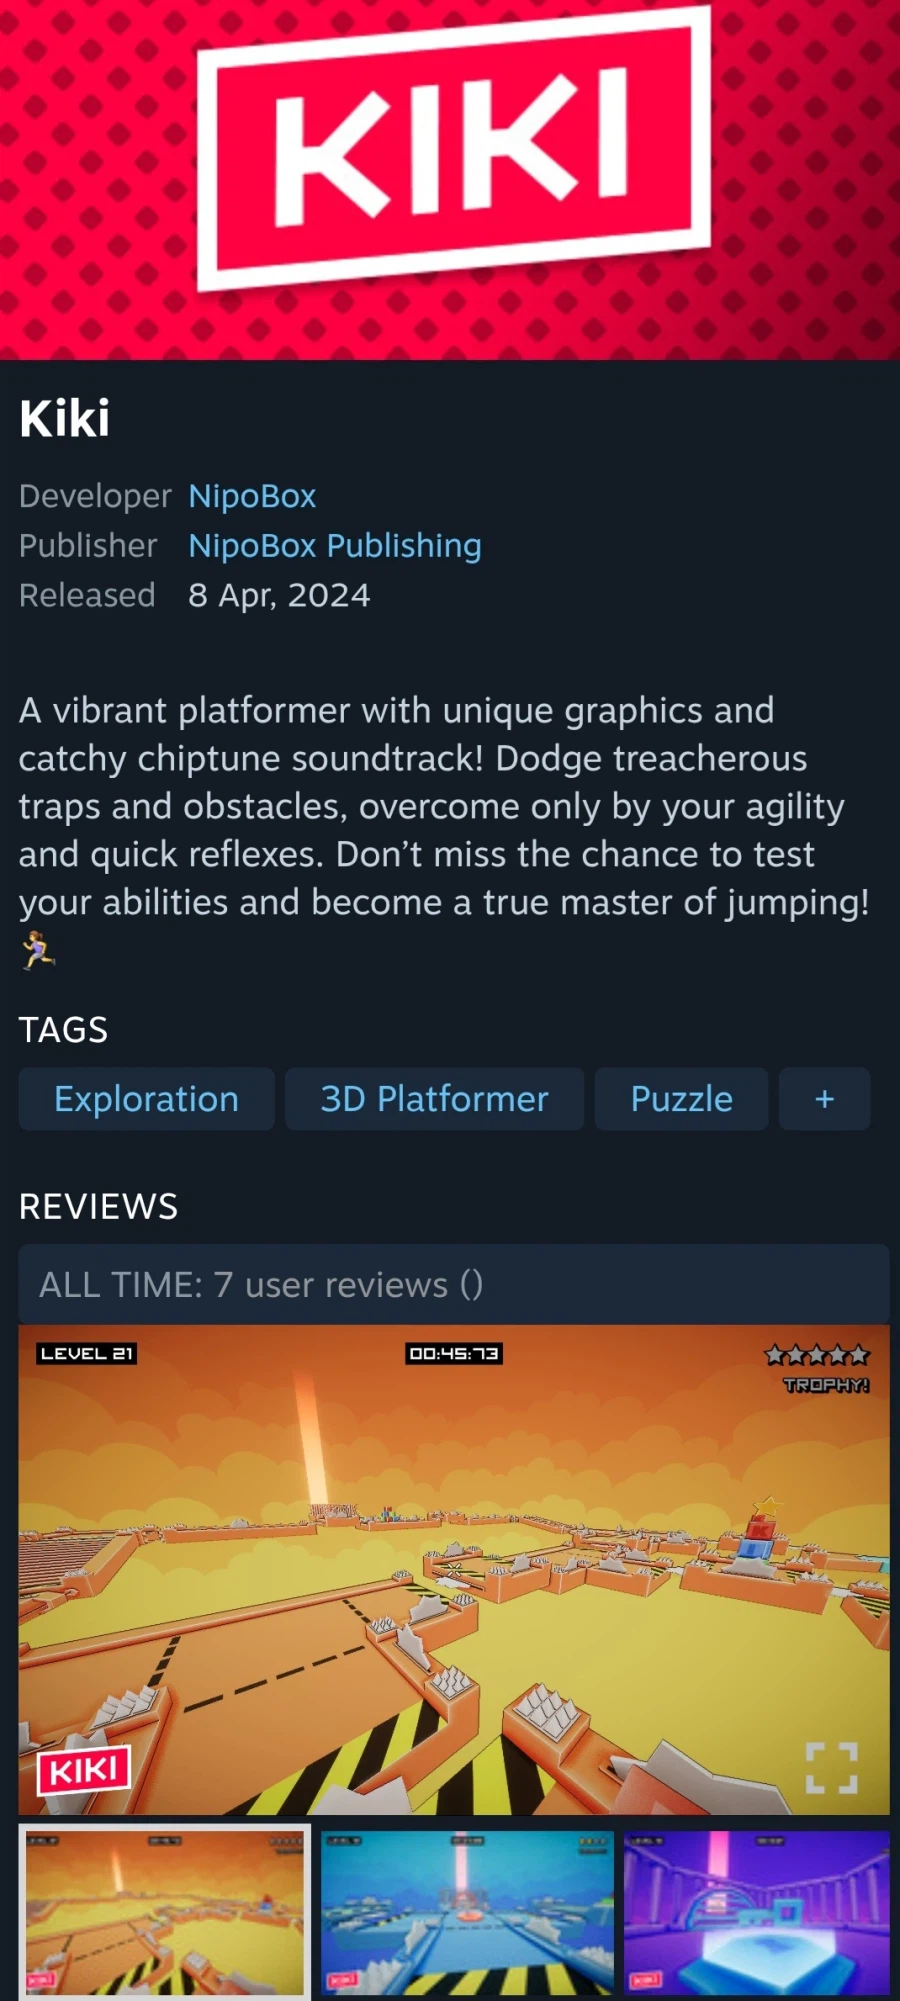The width and height of the screenshot is (900, 2001).
Task: Click the five-star rating in the screenshot
Action: (817, 1356)
